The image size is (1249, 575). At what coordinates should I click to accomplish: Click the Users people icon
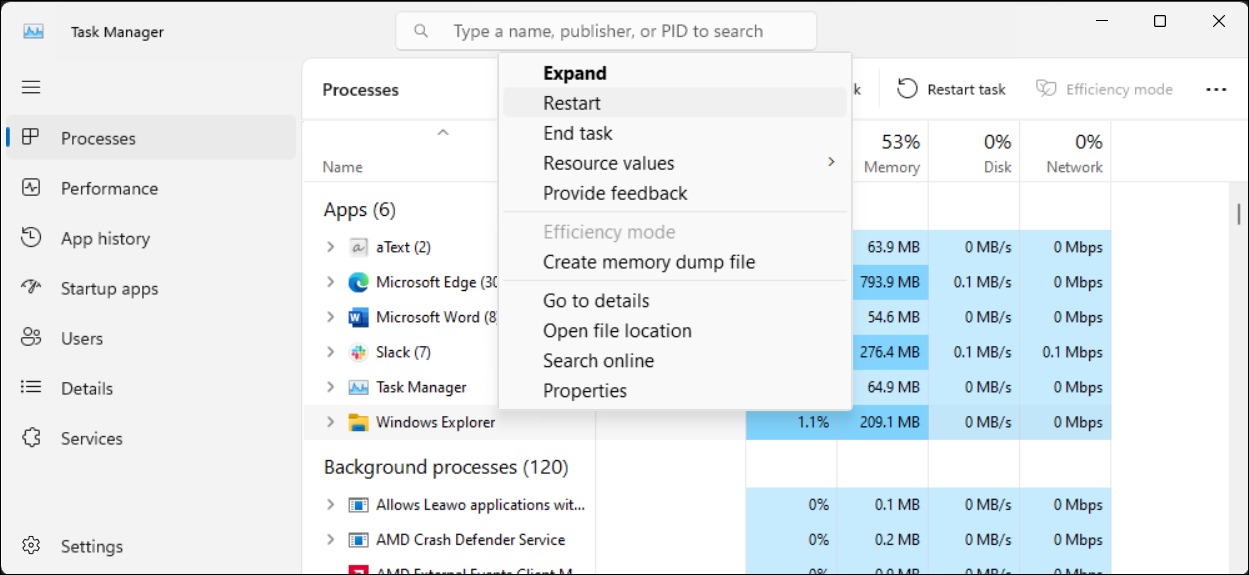(31, 338)
